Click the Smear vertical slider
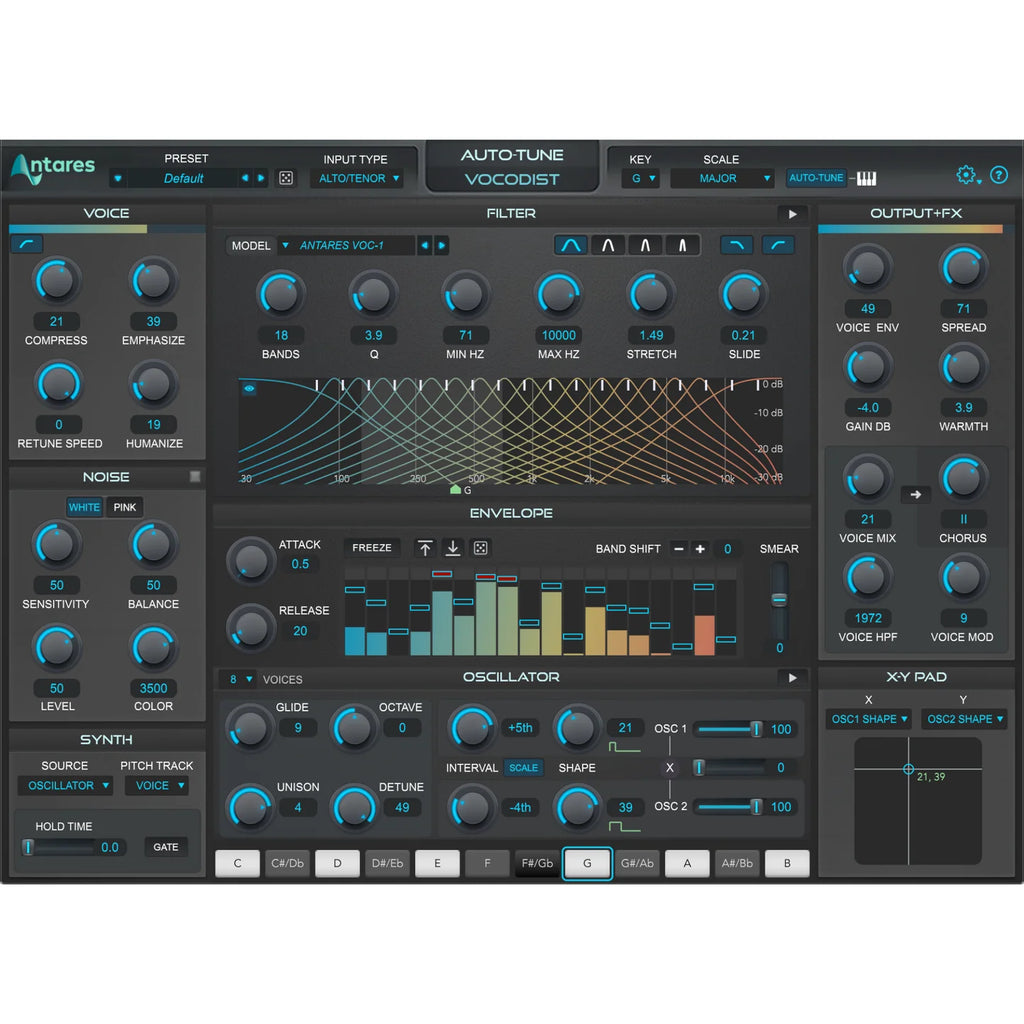Screen dimensions: 1024x1024 [x=779, y=600]
